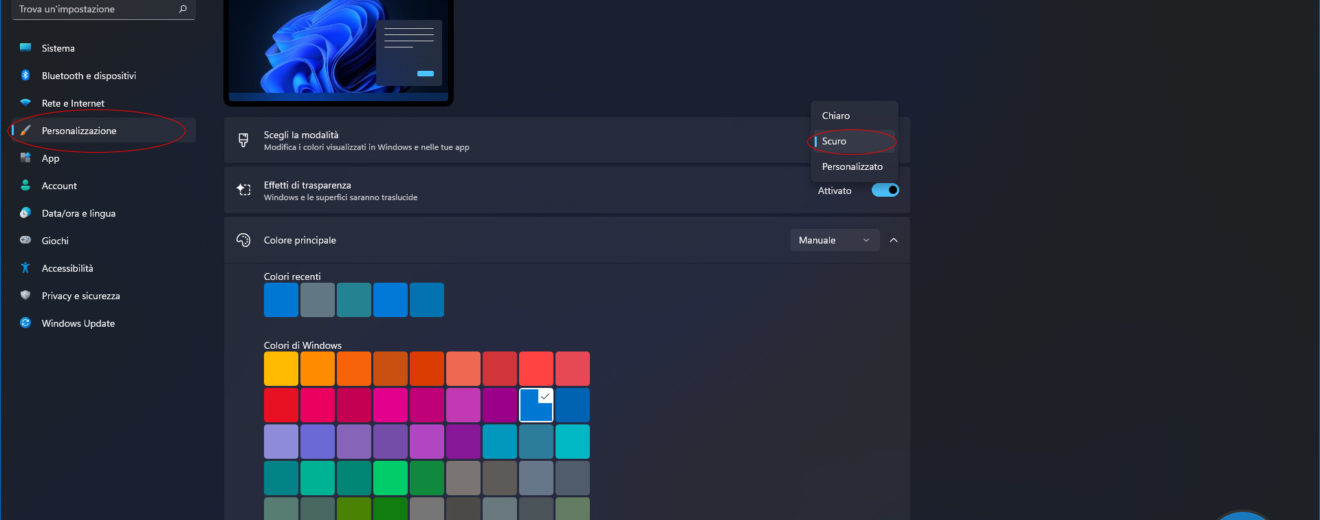Open the Account person icon
This screenshot has height=520, width=1320.
[25, 186]
